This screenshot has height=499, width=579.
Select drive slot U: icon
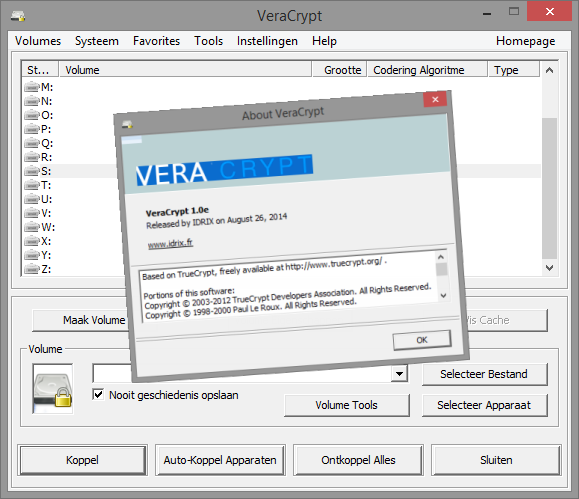[x=32, y=199]
